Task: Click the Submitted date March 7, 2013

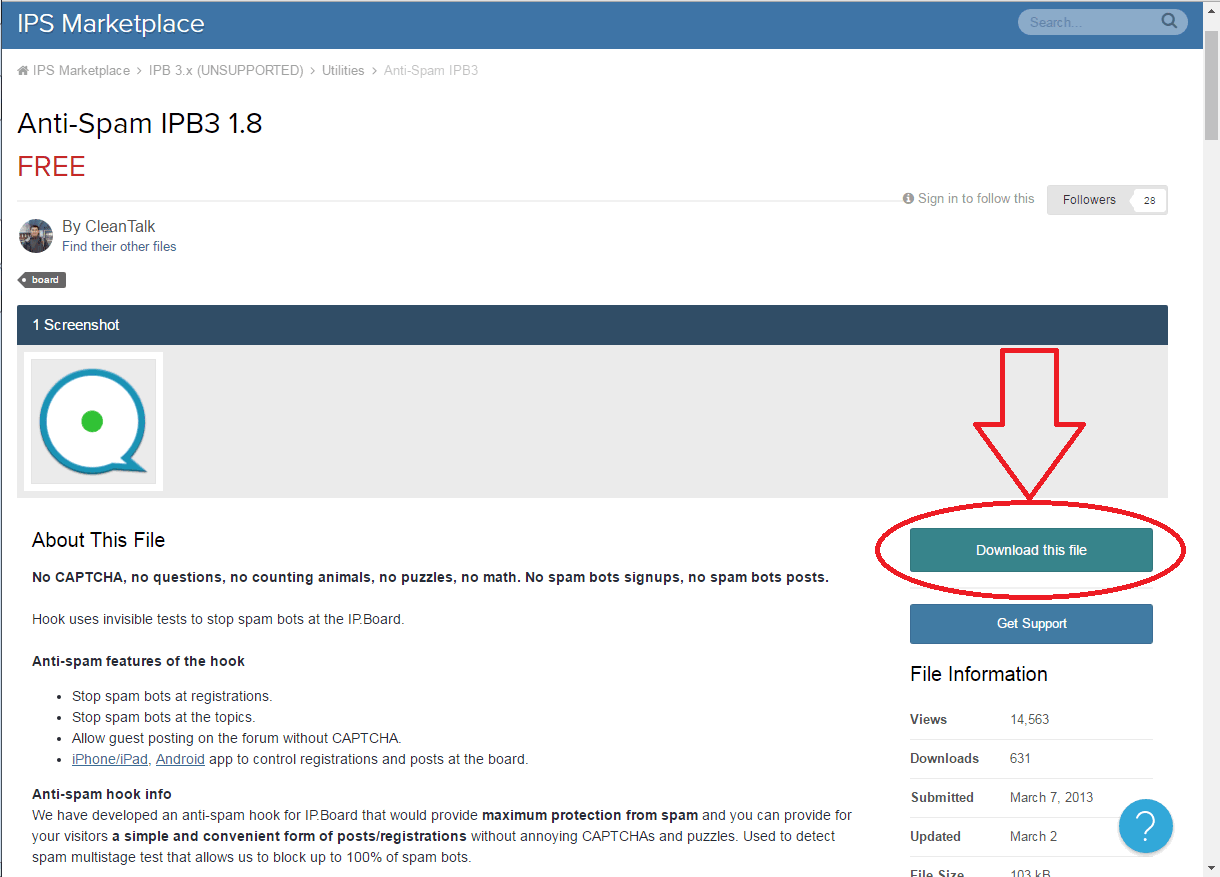Action: tap(1052, 798)
